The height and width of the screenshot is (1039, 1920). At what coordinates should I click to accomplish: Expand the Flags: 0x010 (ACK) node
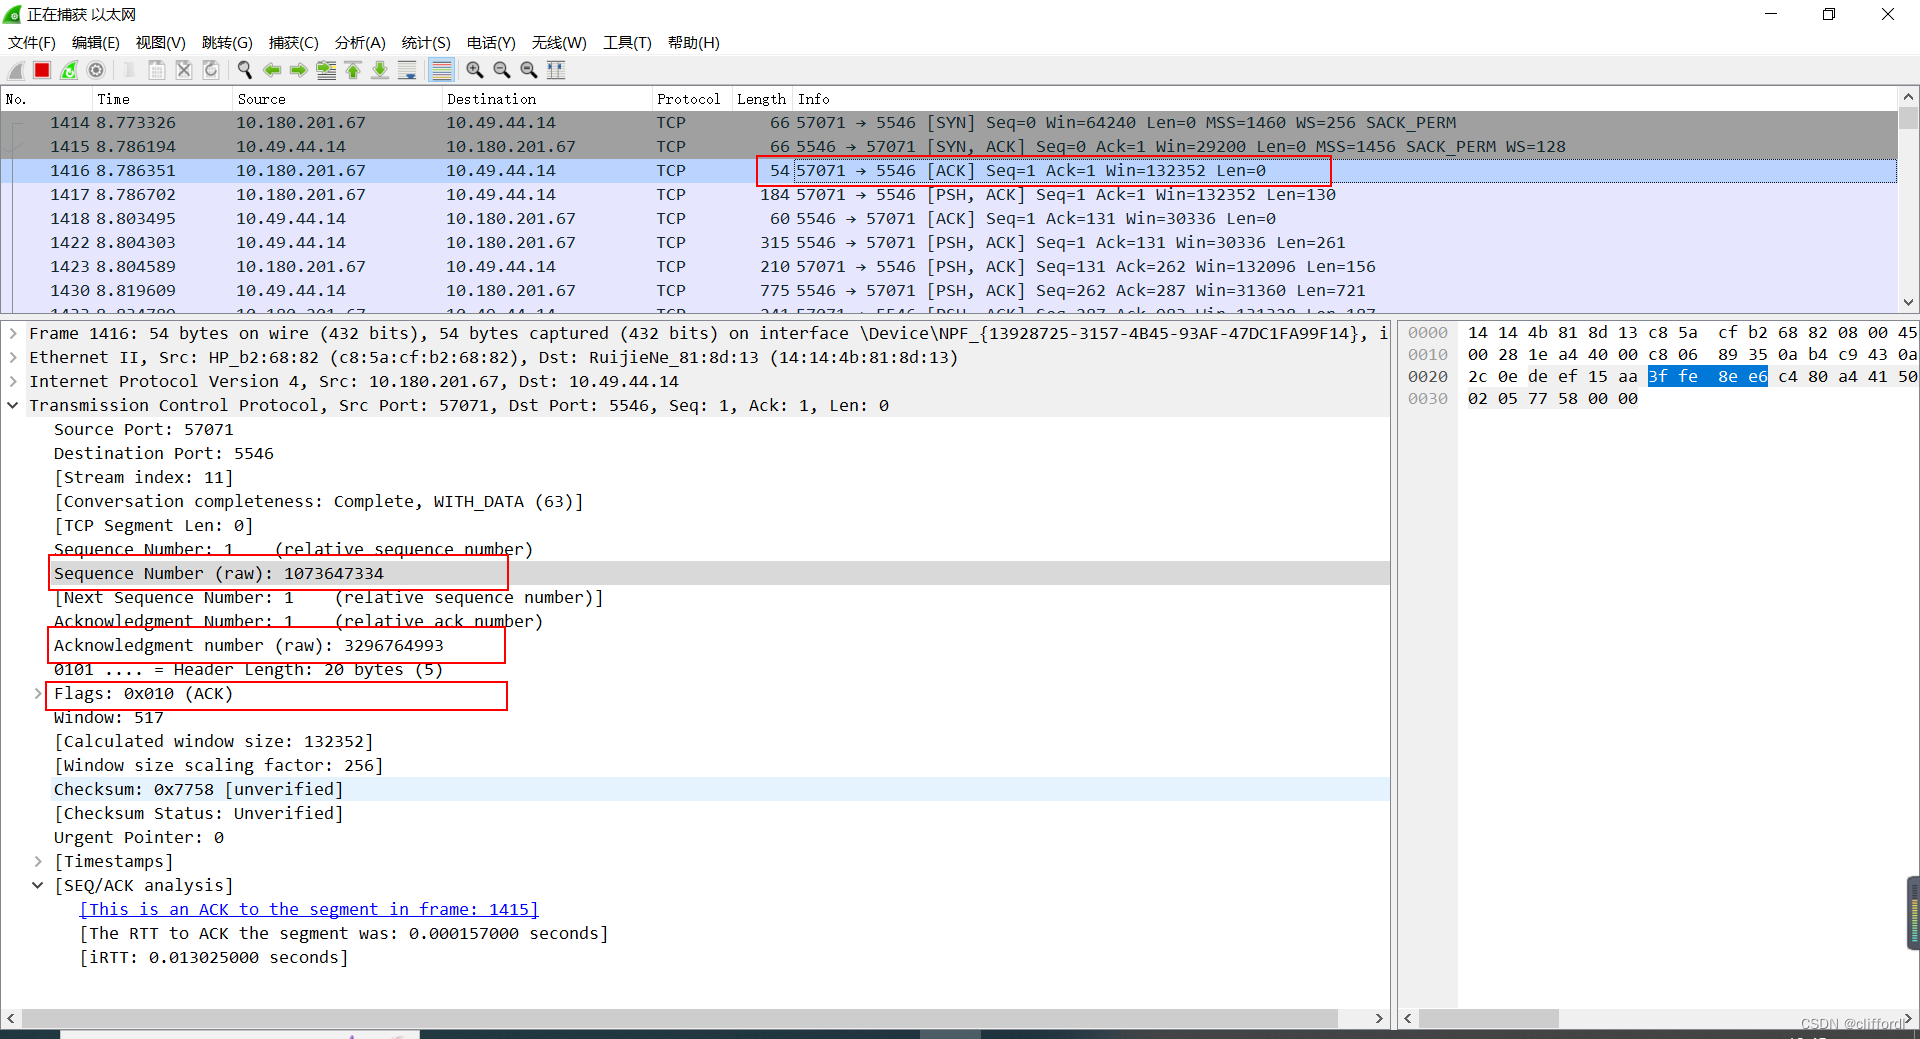click(38, 693)
